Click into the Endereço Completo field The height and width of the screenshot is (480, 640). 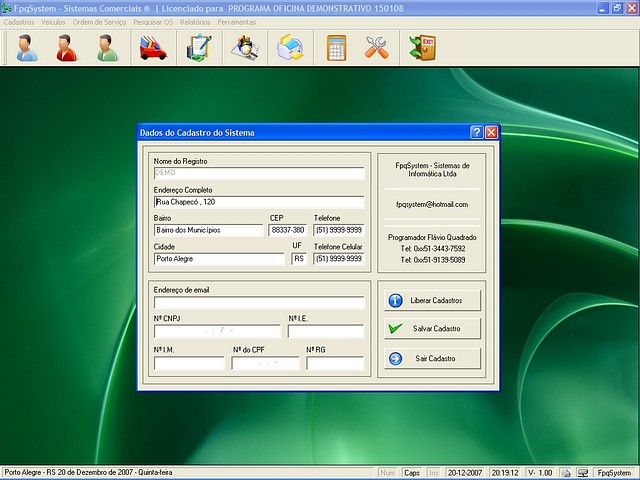(x=259, y=202)
